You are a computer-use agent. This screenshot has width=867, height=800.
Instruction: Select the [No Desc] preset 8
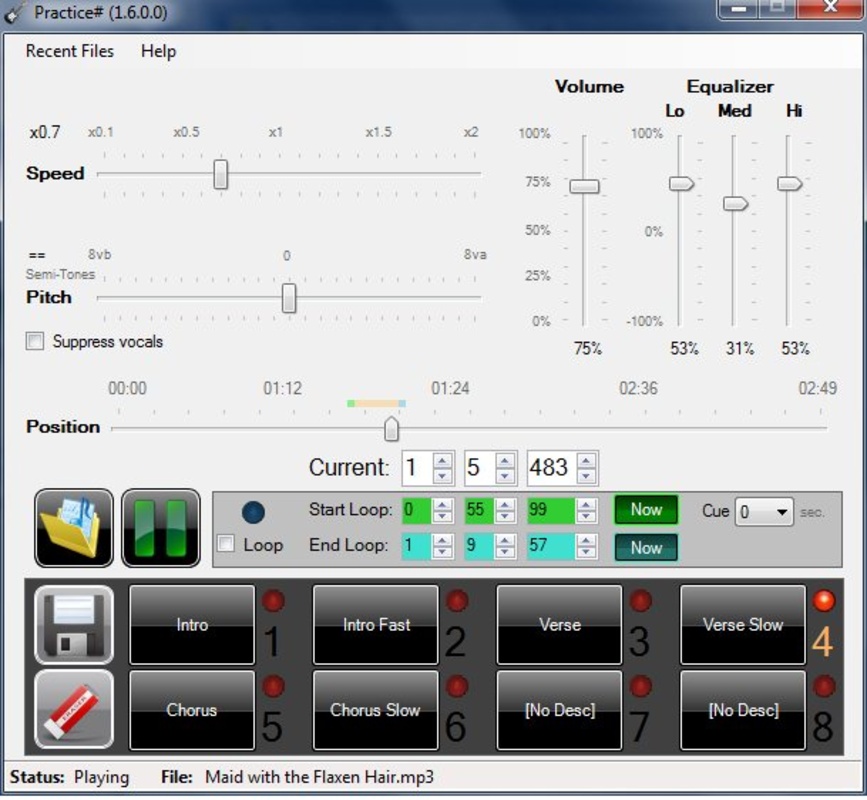tap(743, 710)
